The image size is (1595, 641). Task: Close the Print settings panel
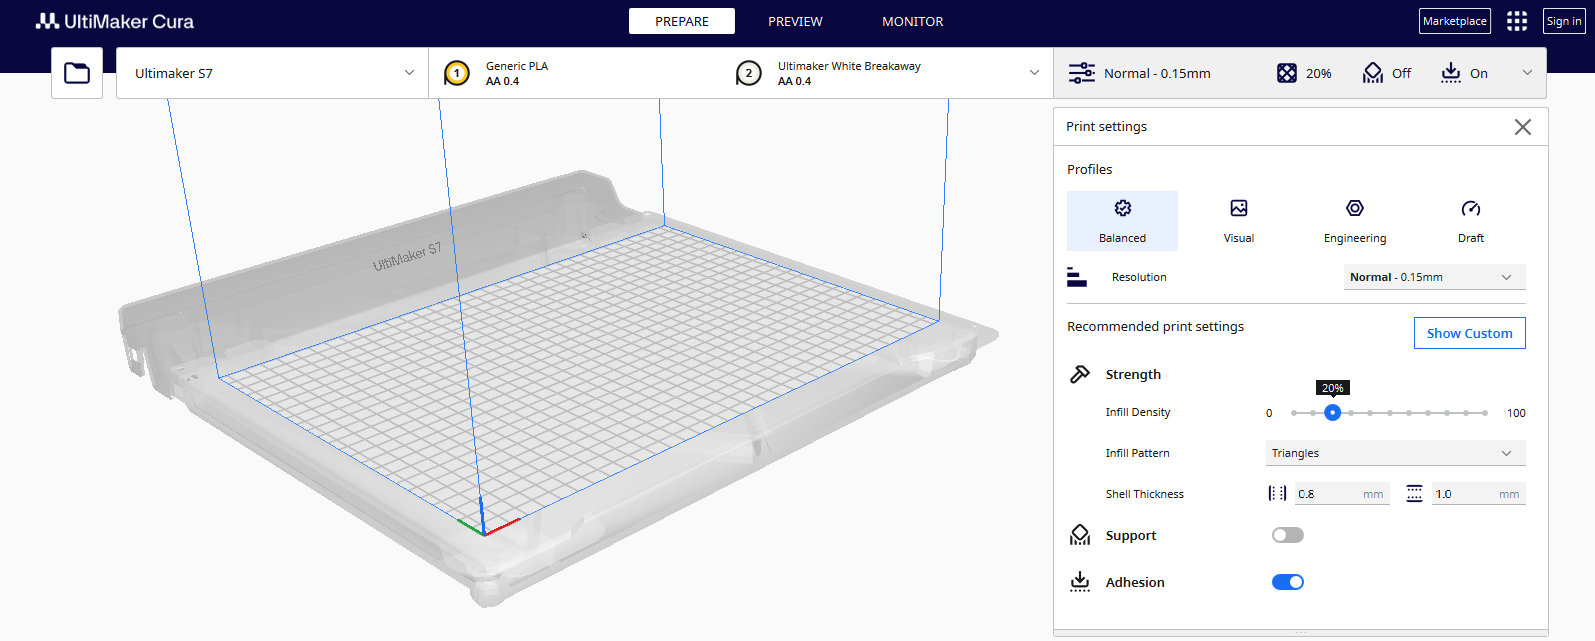click(x=1523, y=127)
